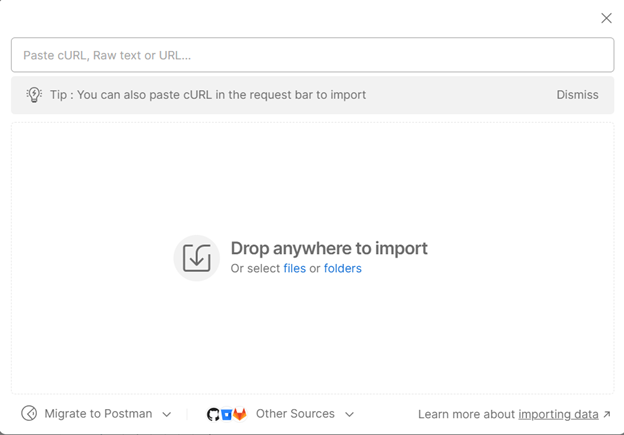Close the import dialog with the X
Screen dimensions: 624x435
pos(606,18)
